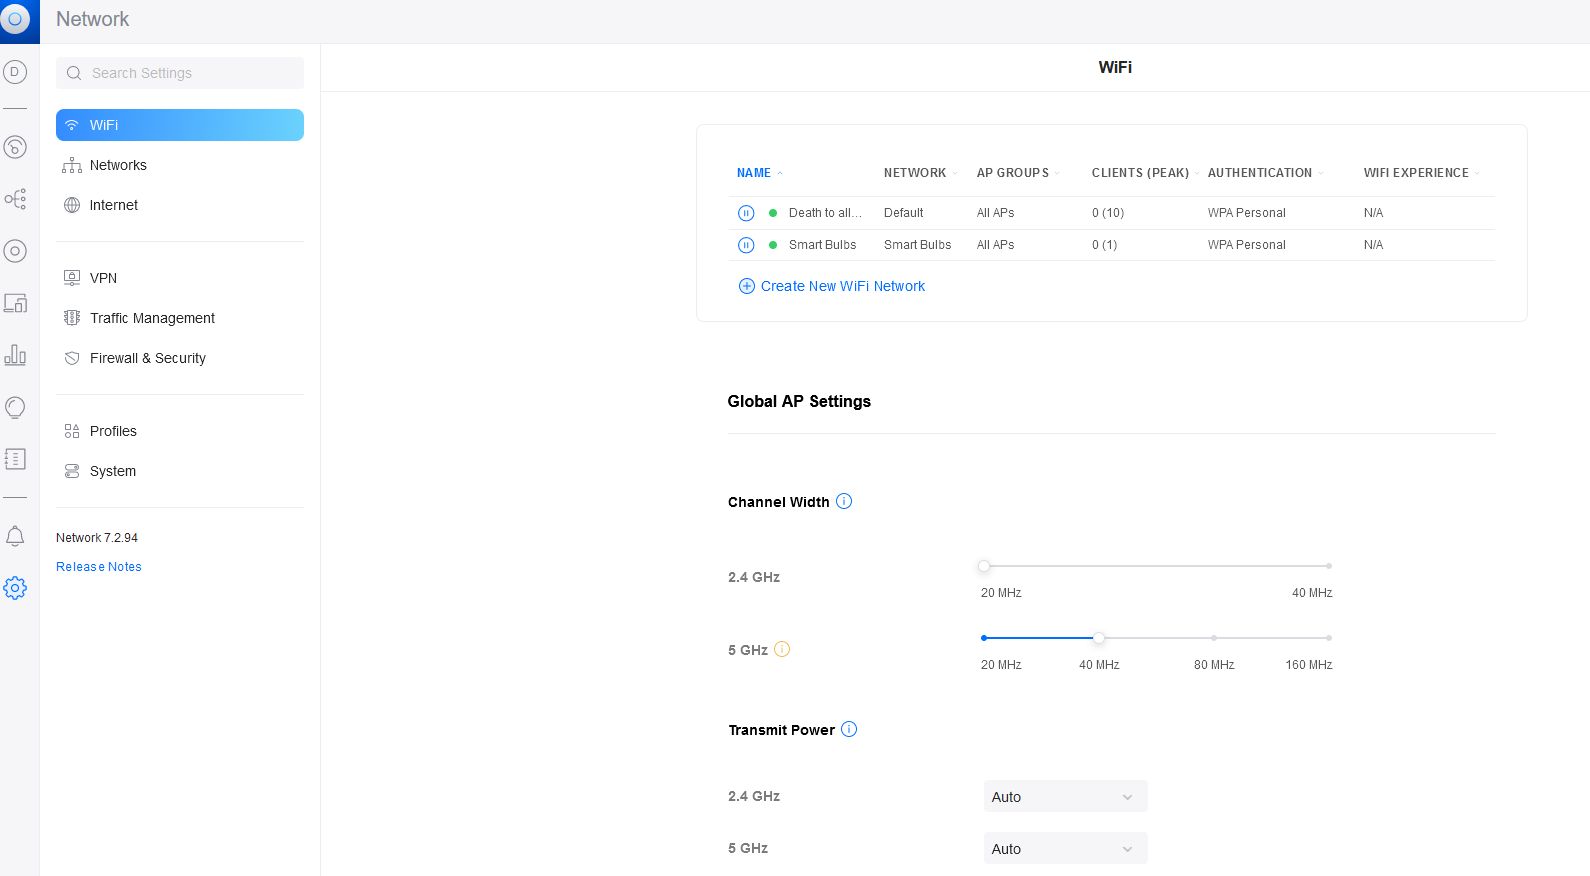
Task: Click the Smart Bulbs network column cell
Action: 918,245
